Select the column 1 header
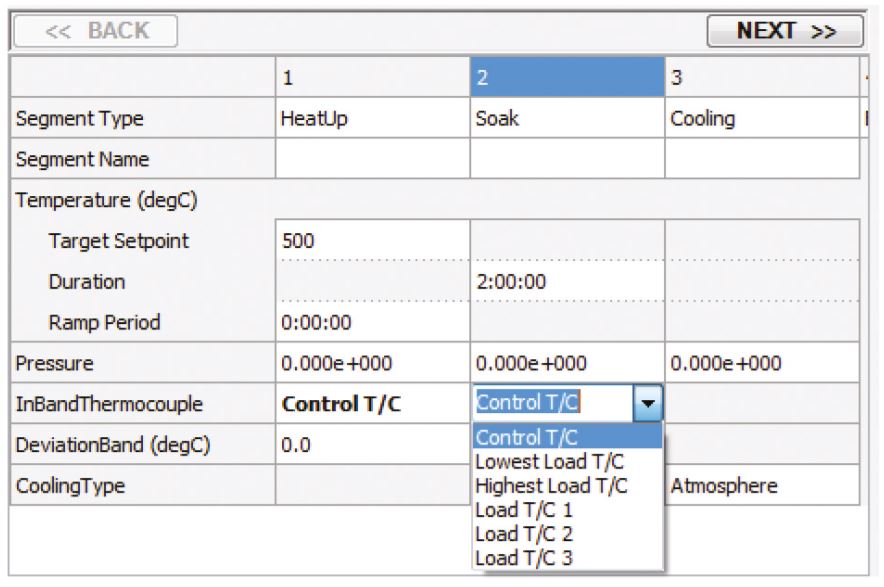 [372, 77]
